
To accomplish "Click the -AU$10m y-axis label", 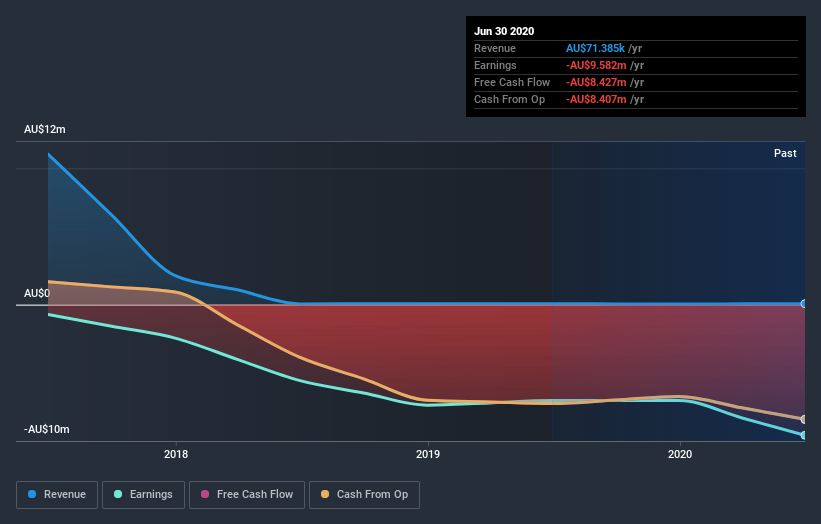I will click(47, 429).
